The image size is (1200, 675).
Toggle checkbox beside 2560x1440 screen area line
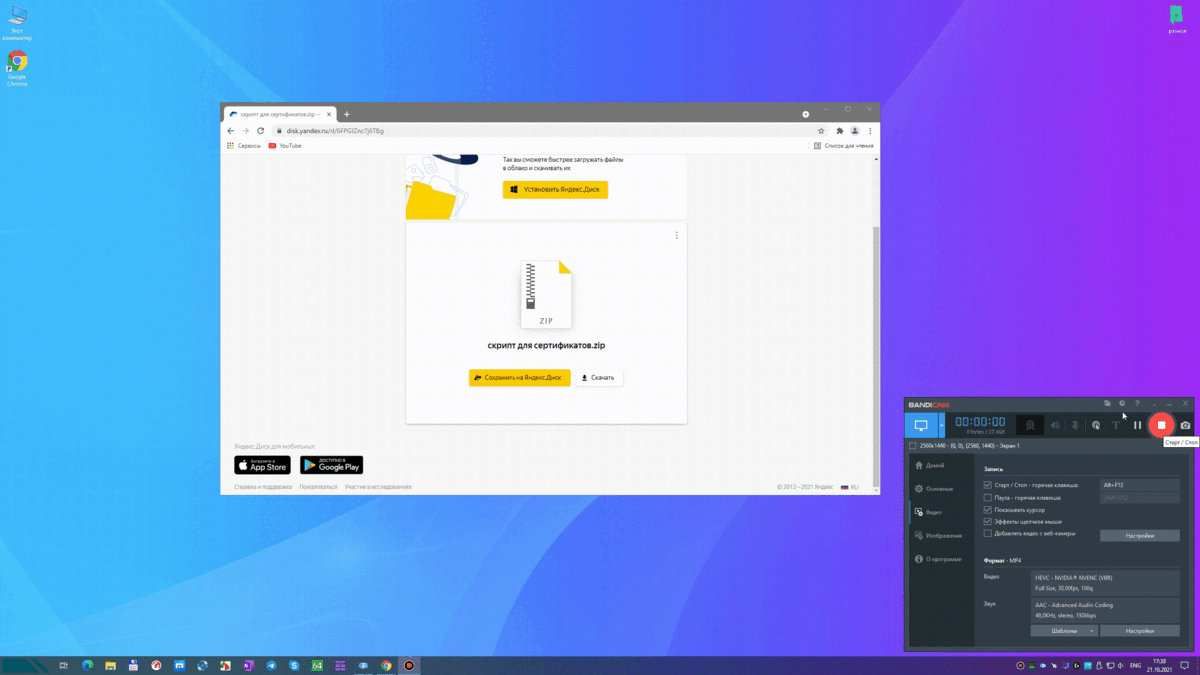912,446
